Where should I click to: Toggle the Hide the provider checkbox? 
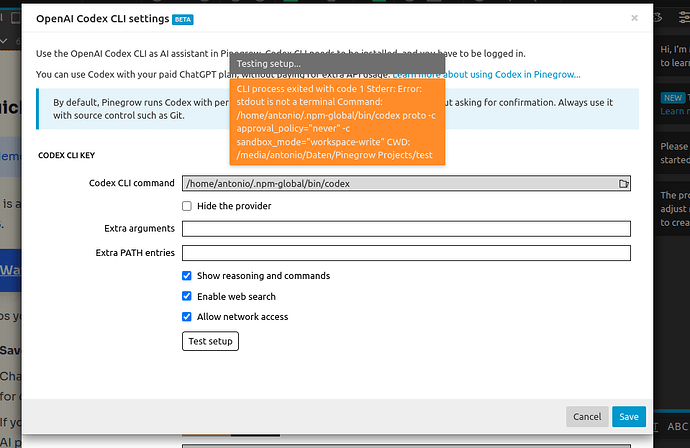pos(187,206)
